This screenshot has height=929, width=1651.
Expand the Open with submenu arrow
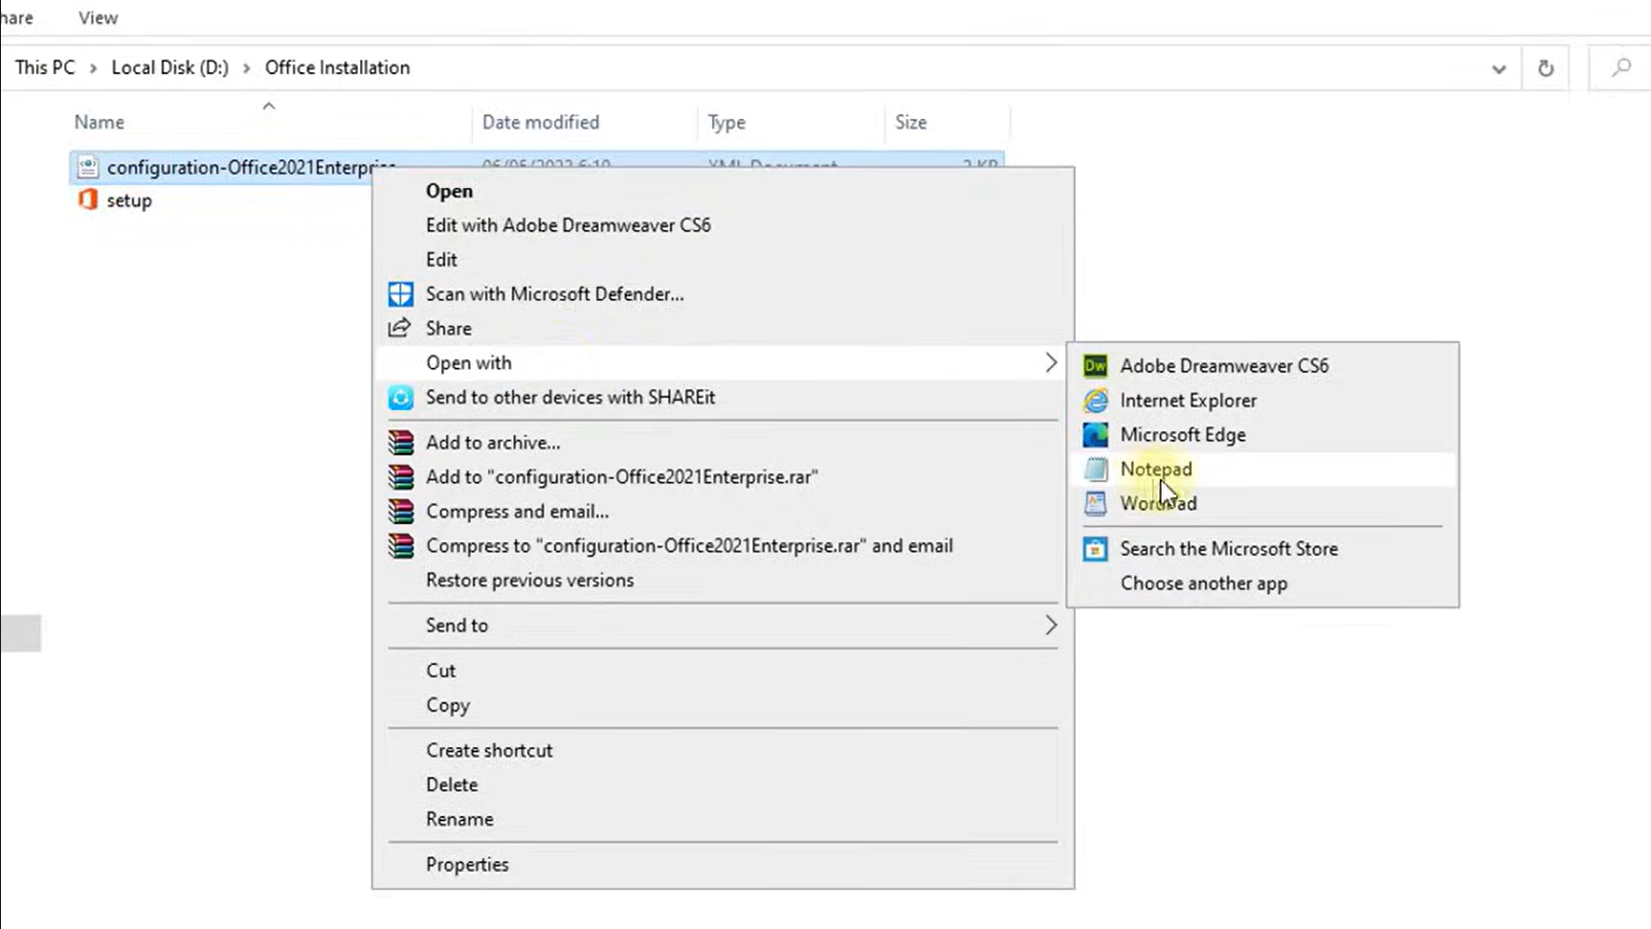click(x=1051, y=363)
